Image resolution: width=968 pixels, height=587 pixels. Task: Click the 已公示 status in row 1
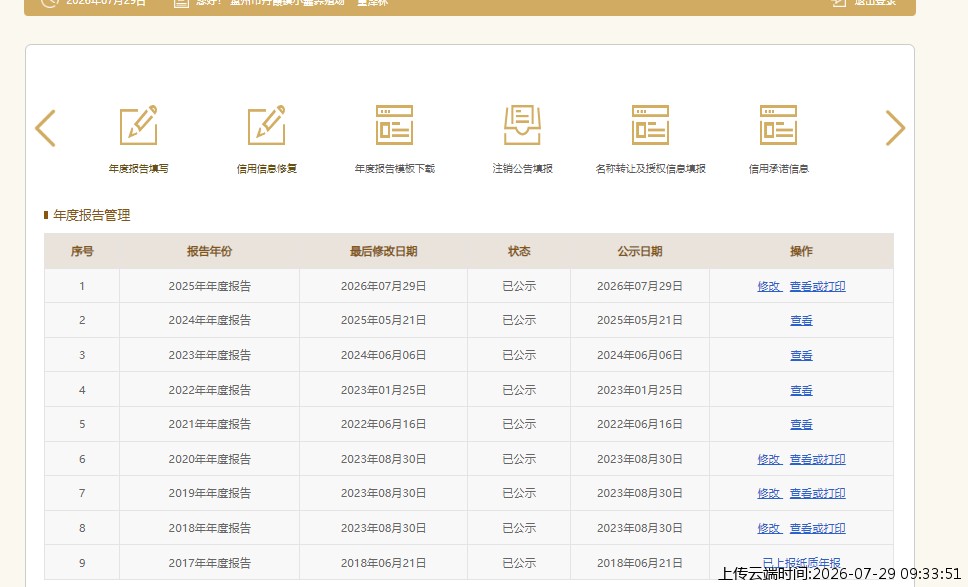tap(519, 286)
